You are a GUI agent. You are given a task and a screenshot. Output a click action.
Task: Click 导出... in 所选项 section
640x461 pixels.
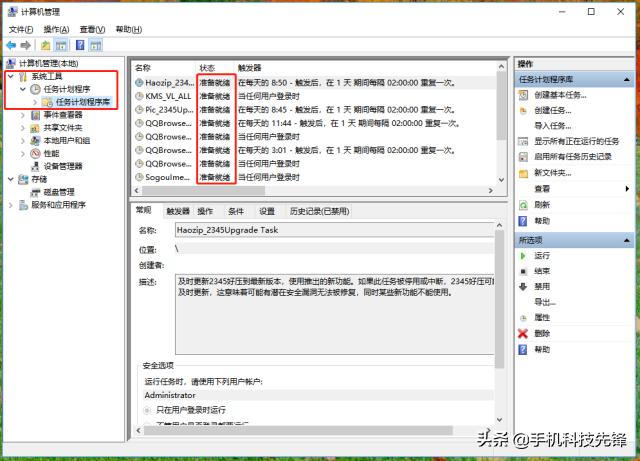click(x=545, y=302)
